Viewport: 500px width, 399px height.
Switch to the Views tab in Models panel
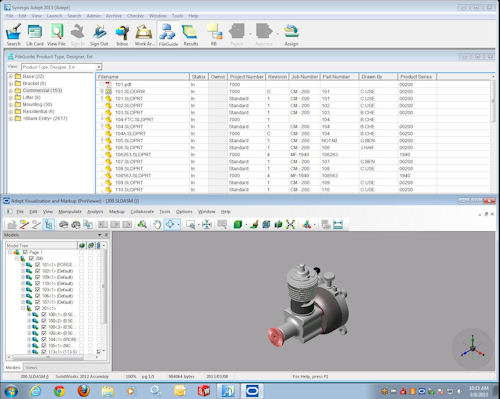pos(31,367)
